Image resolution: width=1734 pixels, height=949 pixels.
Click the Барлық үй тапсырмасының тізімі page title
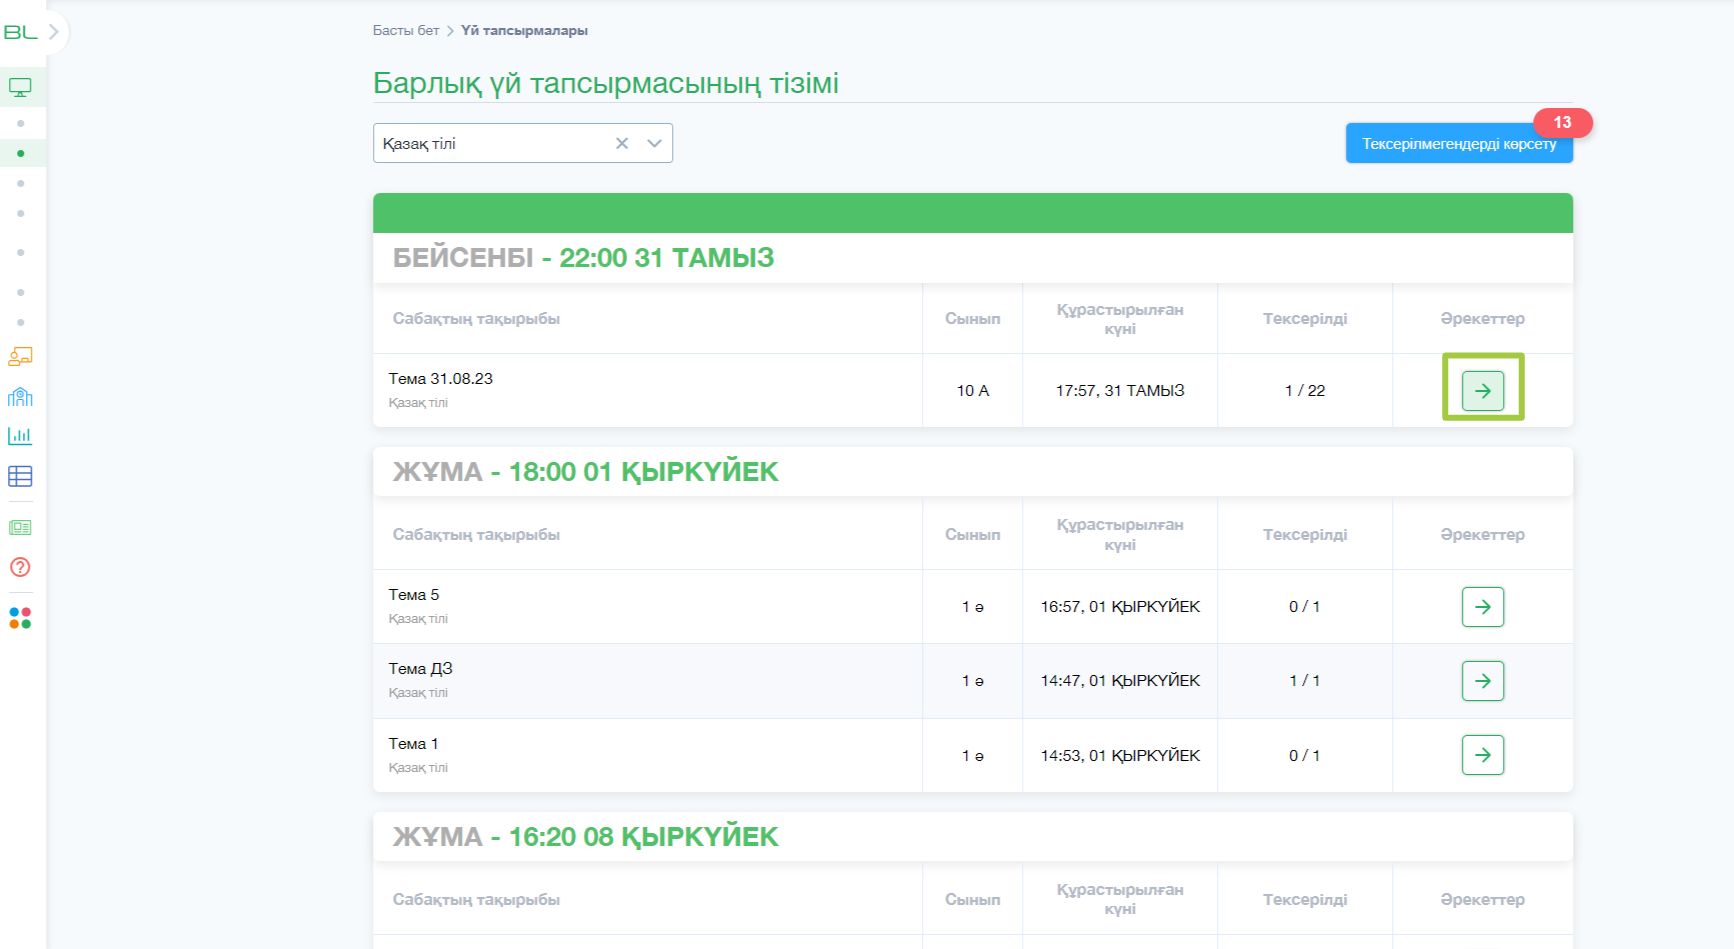point(606,83)
